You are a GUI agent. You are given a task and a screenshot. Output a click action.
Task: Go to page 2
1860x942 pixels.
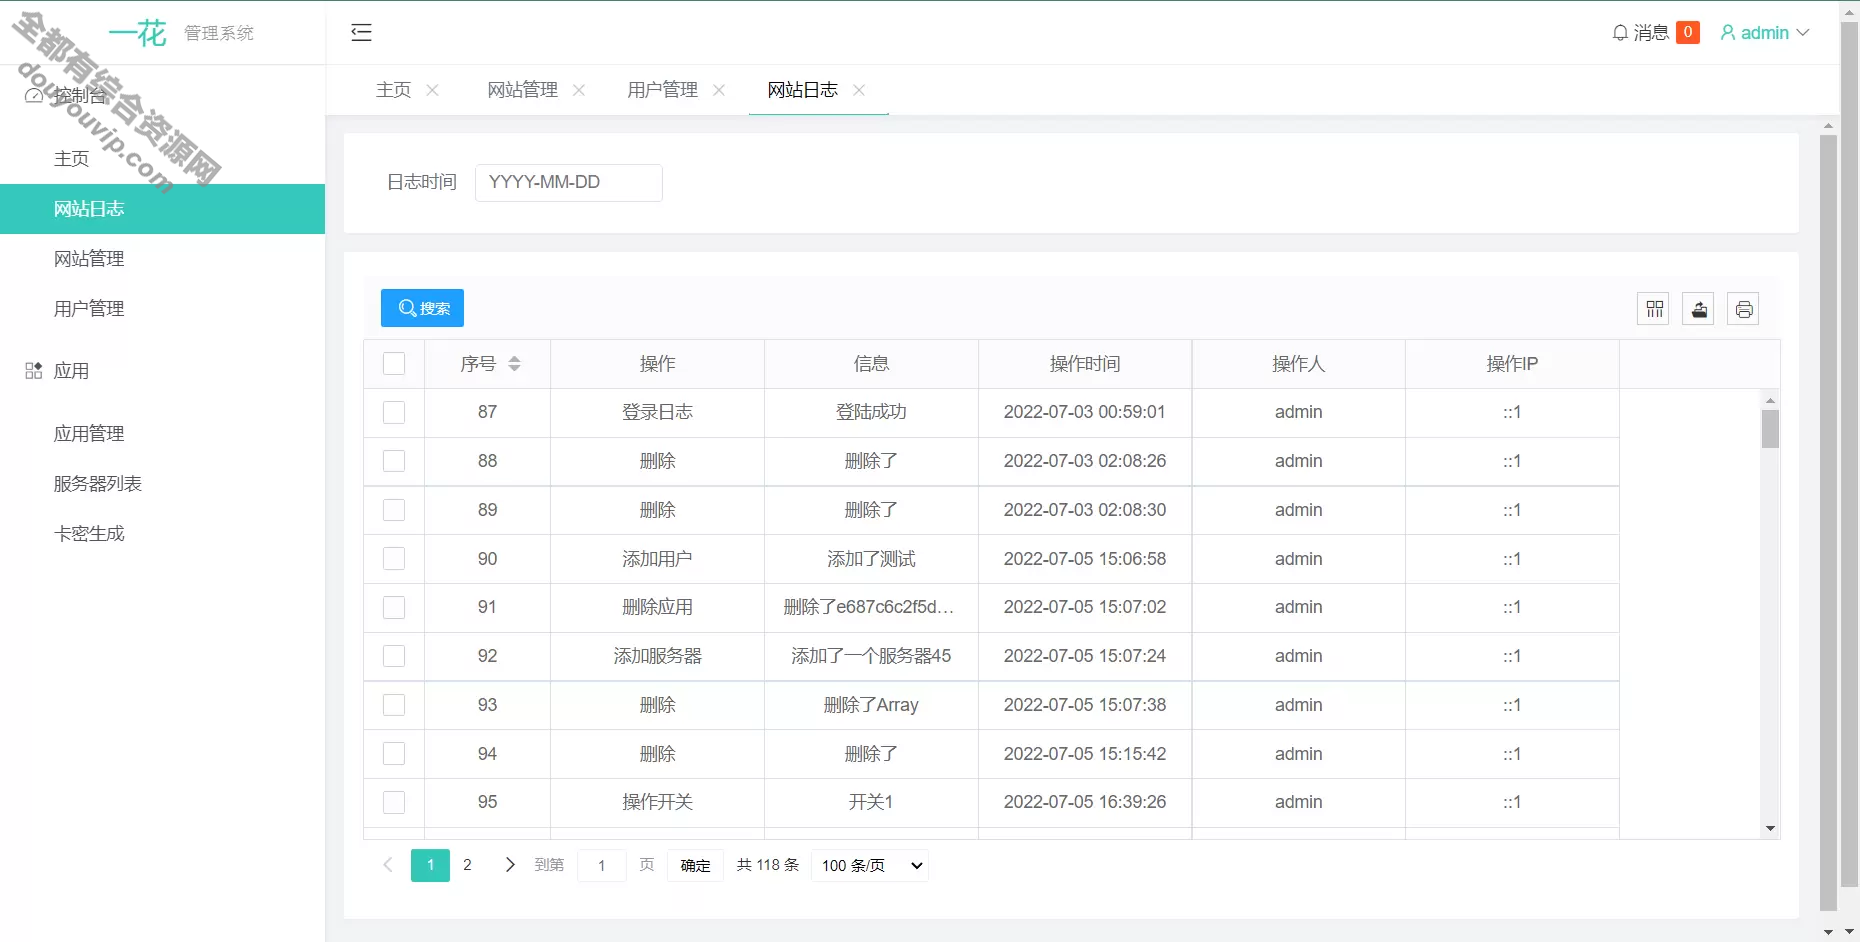tap(467, 866)
